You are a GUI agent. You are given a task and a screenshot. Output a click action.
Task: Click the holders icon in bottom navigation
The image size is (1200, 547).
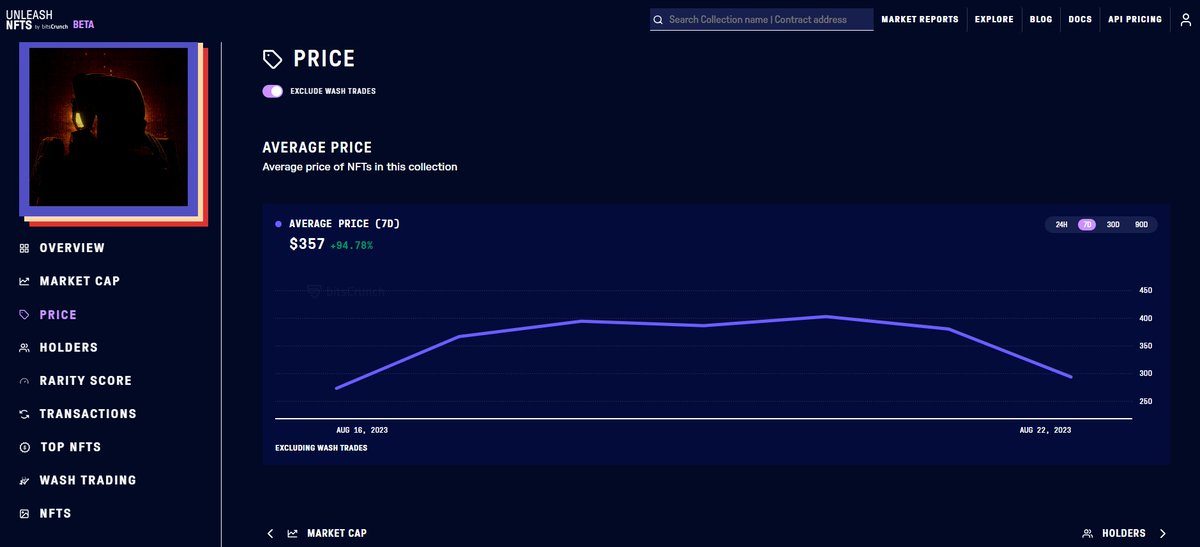click(x=1087, y=534)
